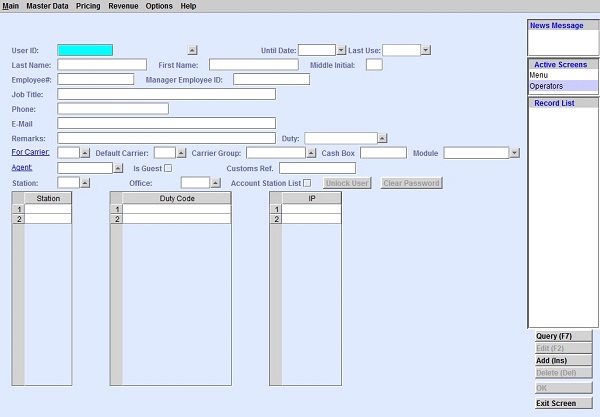Select Menu in Active Screens list
Viewport: 600px width, 417px height.
pos(563,75)
